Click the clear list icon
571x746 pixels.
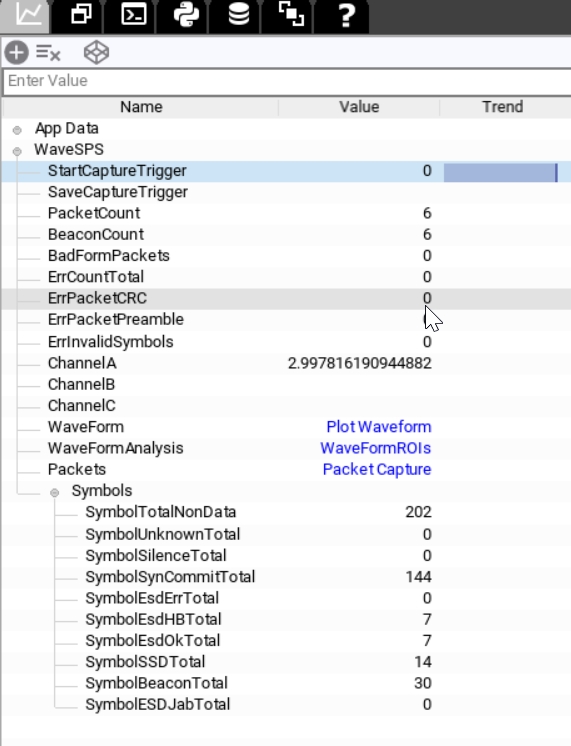pos(48,52)
